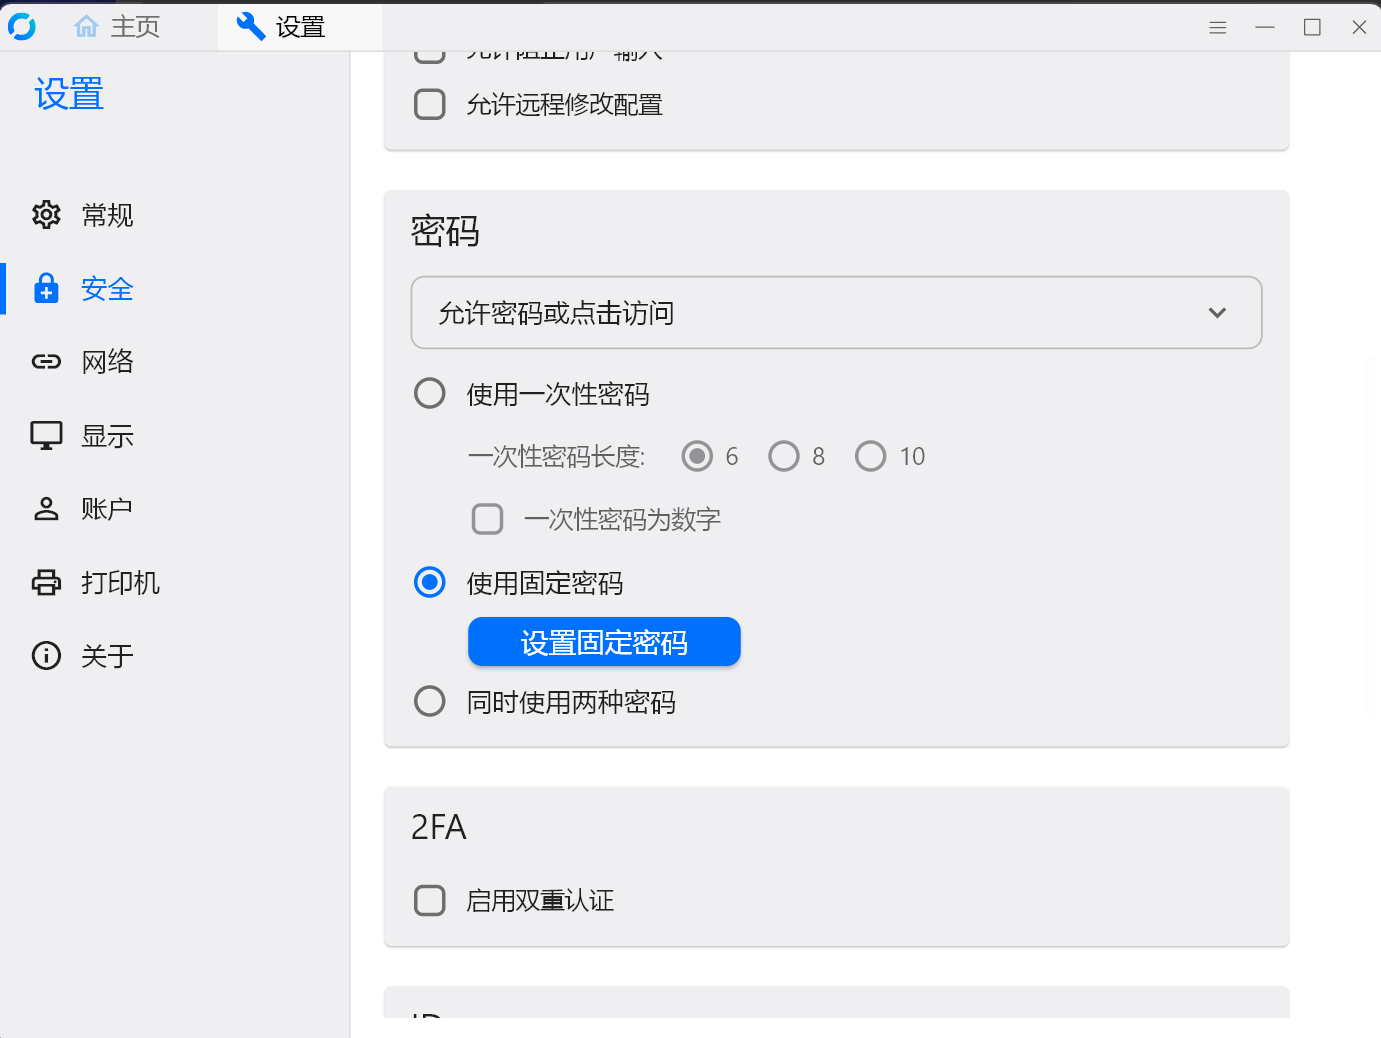Click the 设置固定密码 button
The width and height of the screenshot is (1381, 1038).
(604, 641)
